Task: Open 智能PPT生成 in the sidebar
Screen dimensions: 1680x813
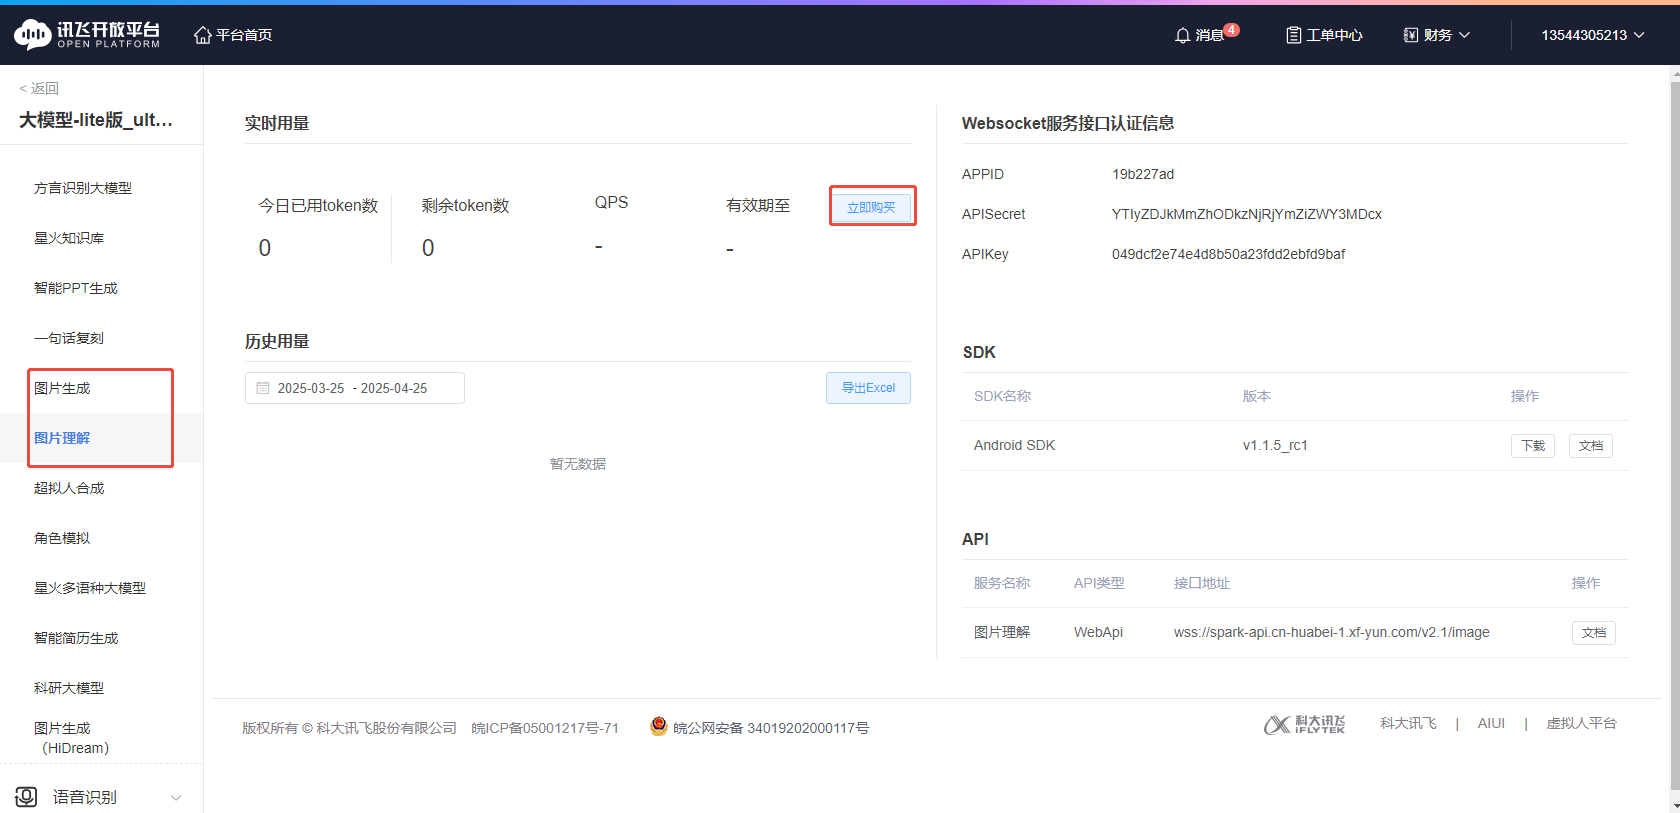Action: click(76, 288)
